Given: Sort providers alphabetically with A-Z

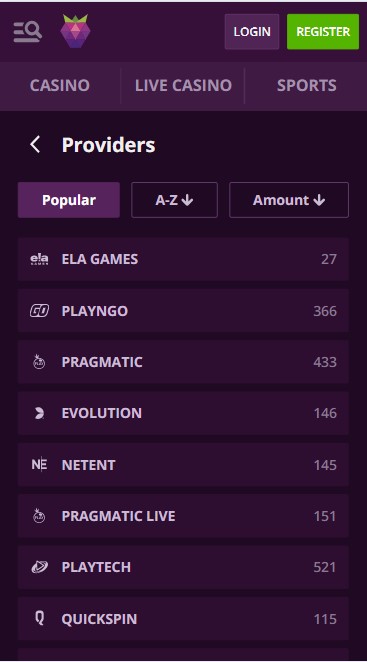Looking at the screenshot, I should tap(174, 200).
